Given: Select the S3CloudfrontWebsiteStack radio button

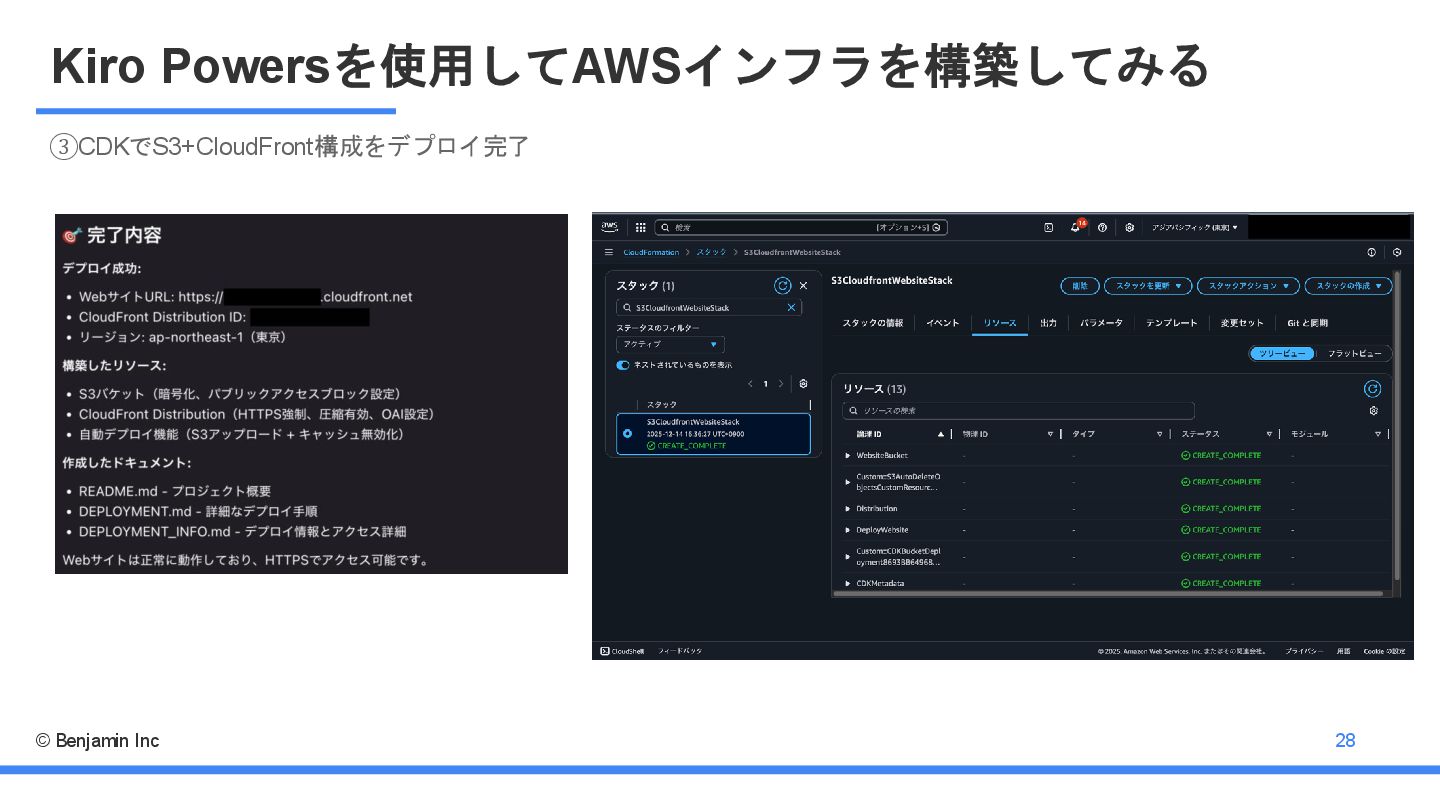Looking at the screenshot, I should click(x=627, y=434).
